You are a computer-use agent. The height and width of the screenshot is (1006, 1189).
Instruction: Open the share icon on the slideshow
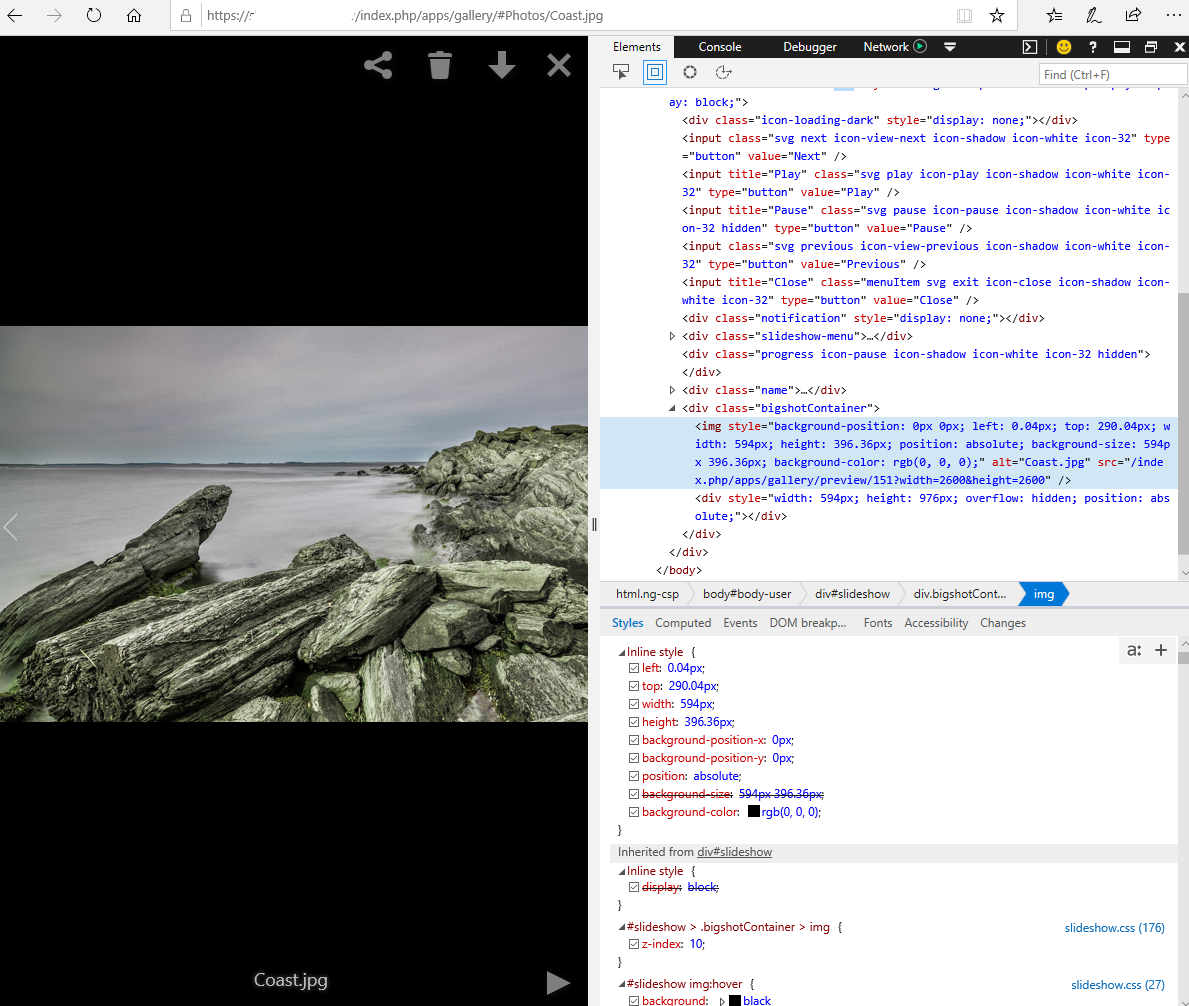[377, 64]
